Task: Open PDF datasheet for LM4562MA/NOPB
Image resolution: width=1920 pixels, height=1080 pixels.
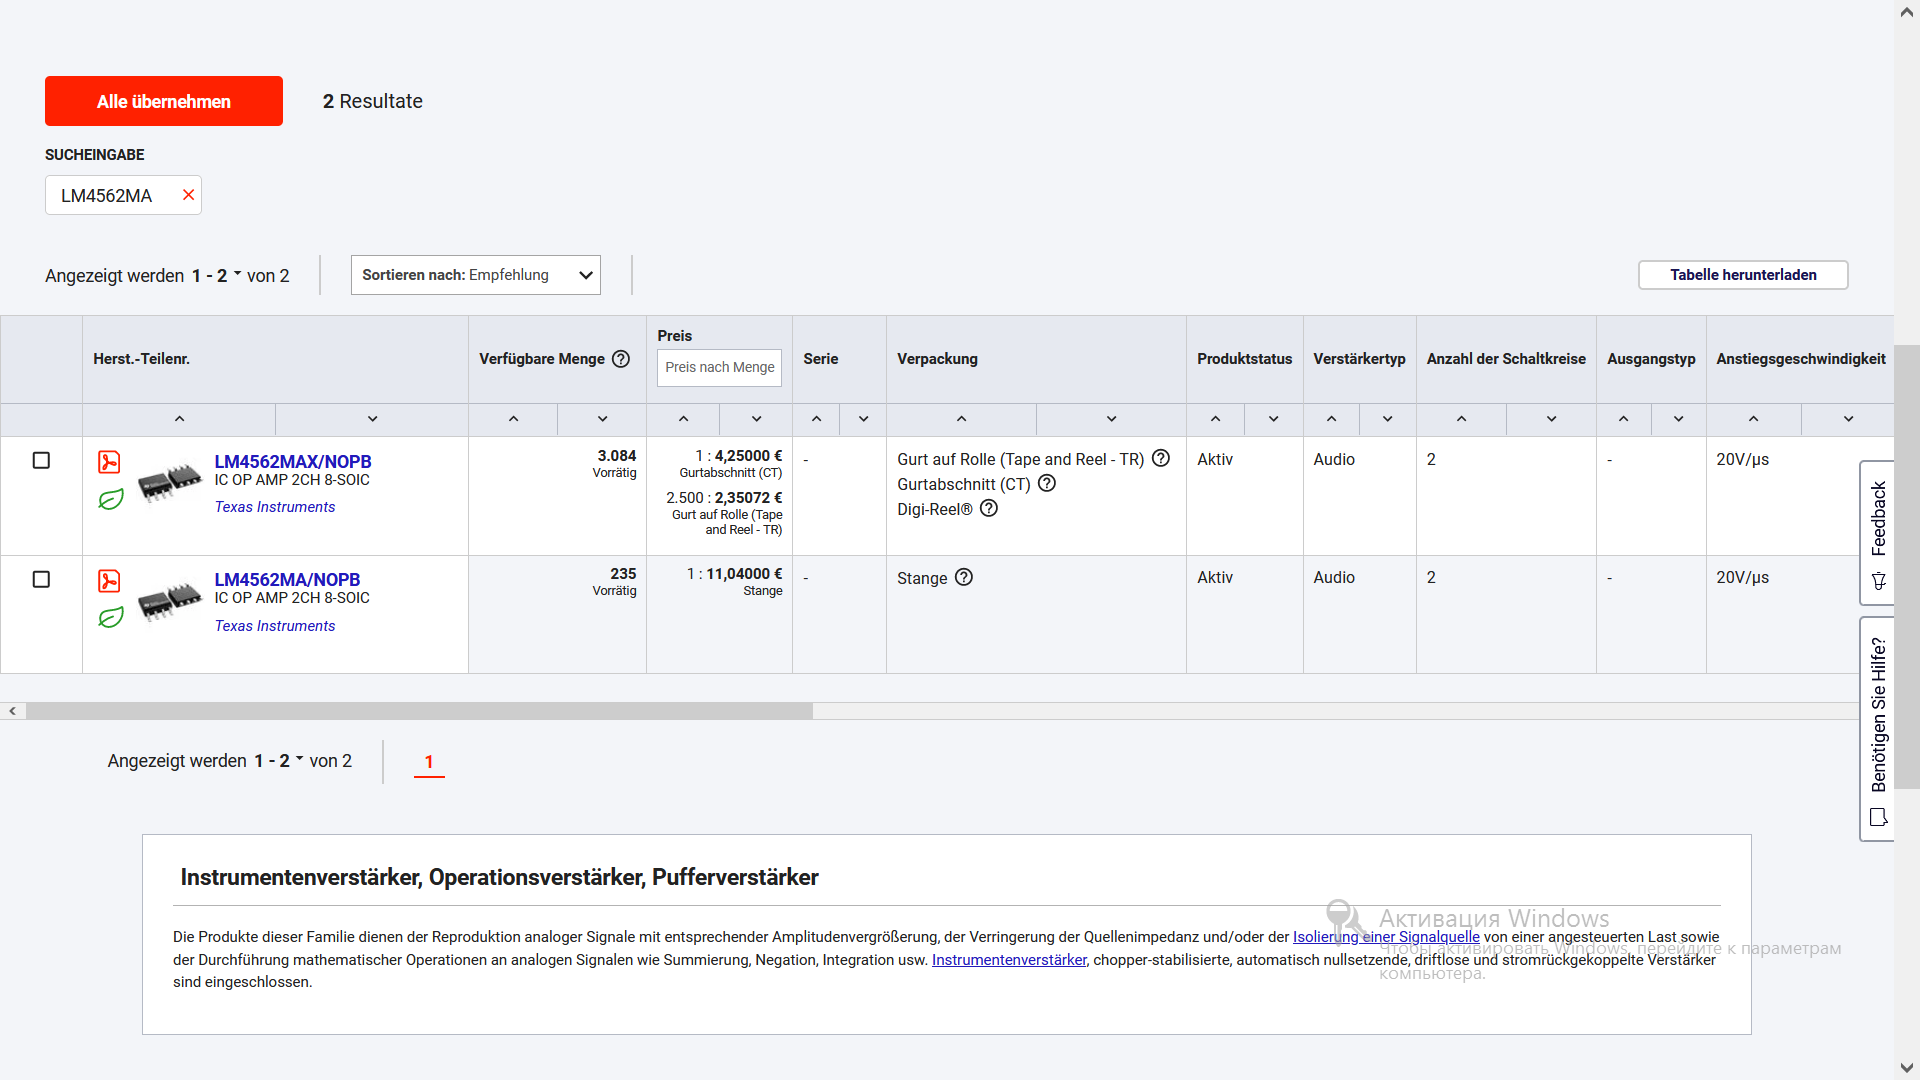Action: pos(109,581)
